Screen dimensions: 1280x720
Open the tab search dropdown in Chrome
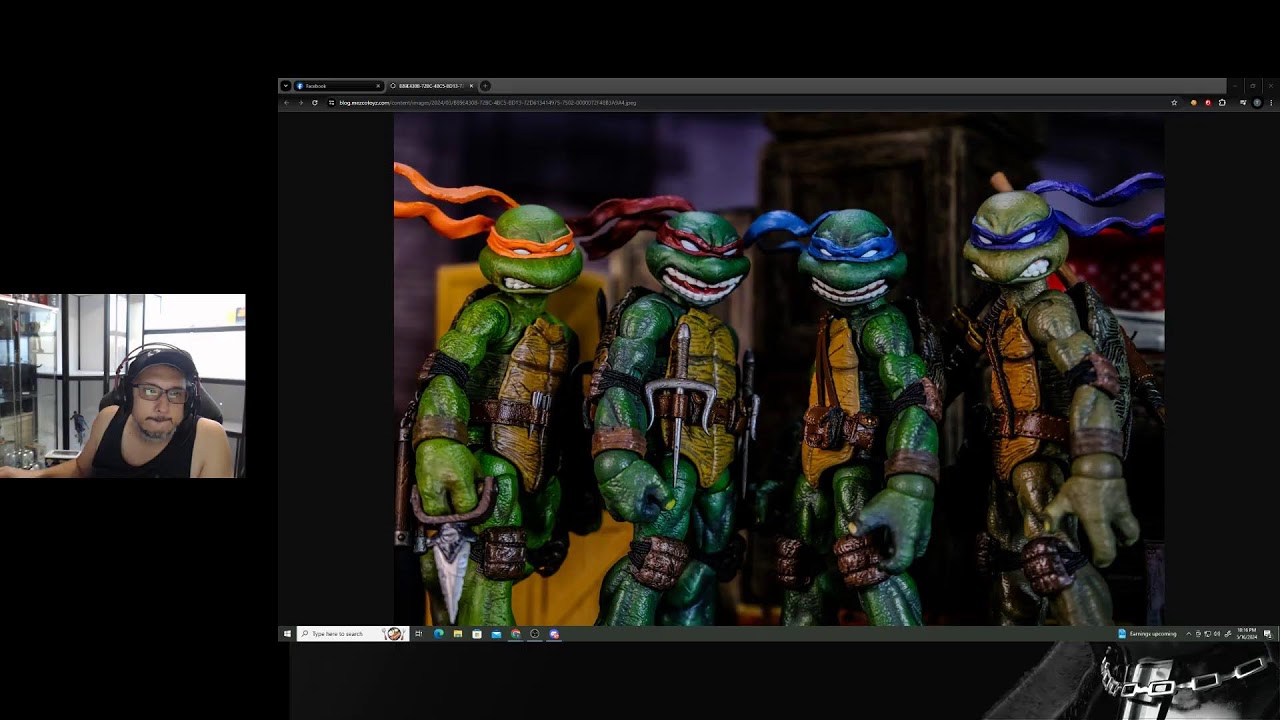pos(285,86)
